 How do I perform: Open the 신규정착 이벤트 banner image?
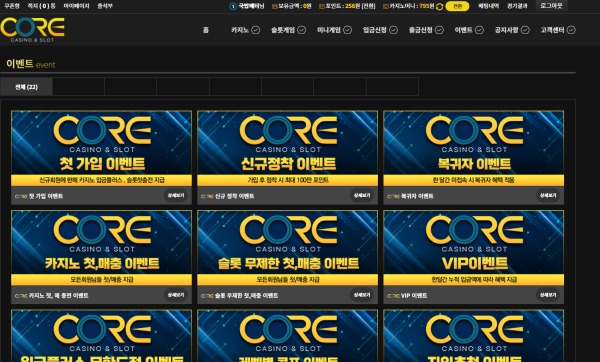(287, 148)
